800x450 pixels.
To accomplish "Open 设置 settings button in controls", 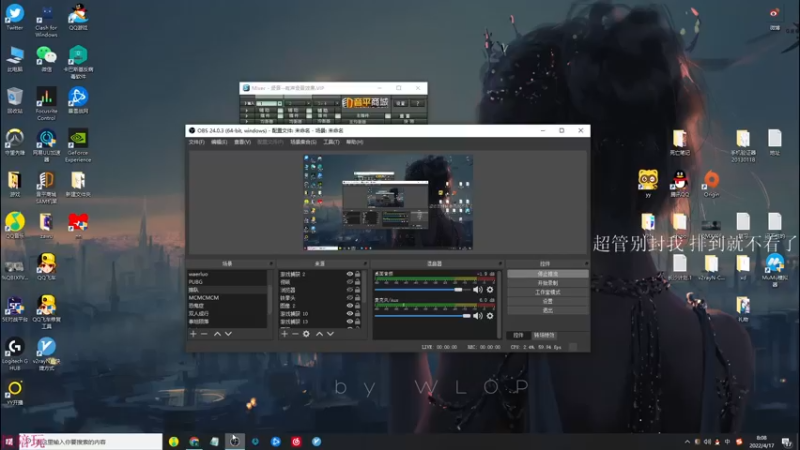I will click(547, 302).
